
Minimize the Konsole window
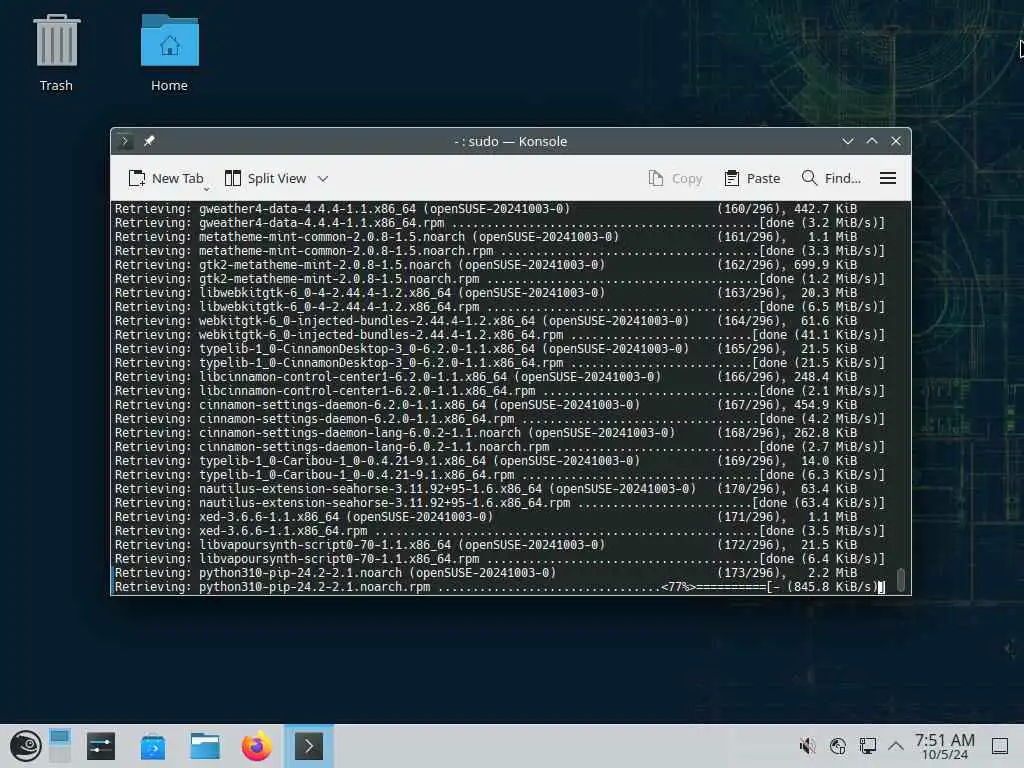848,141
